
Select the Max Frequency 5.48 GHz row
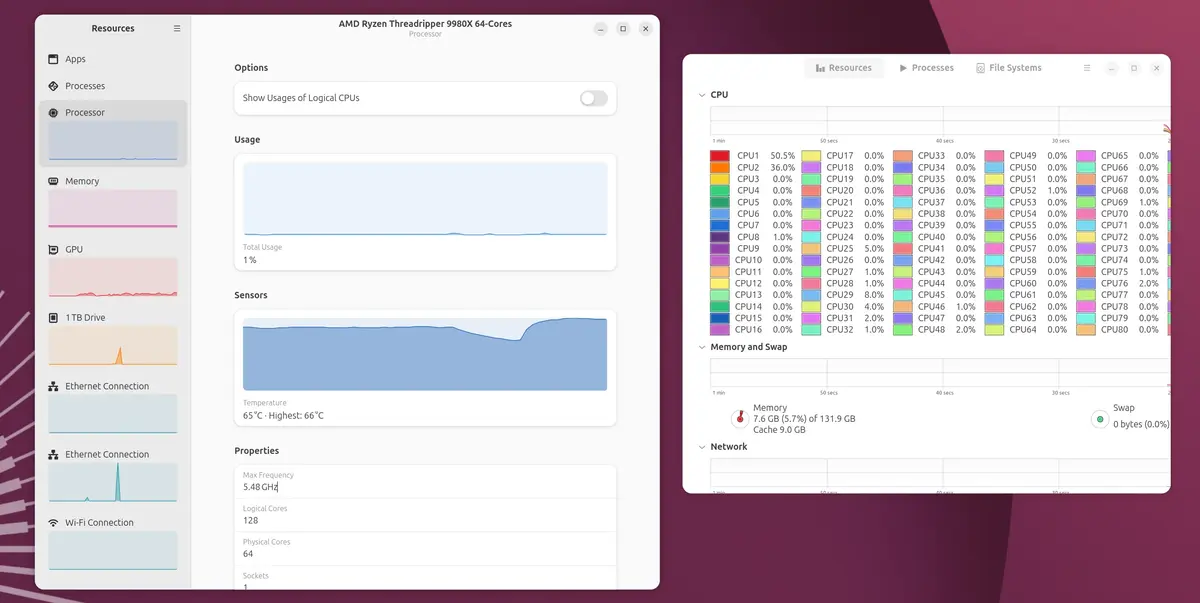(425, 482)
